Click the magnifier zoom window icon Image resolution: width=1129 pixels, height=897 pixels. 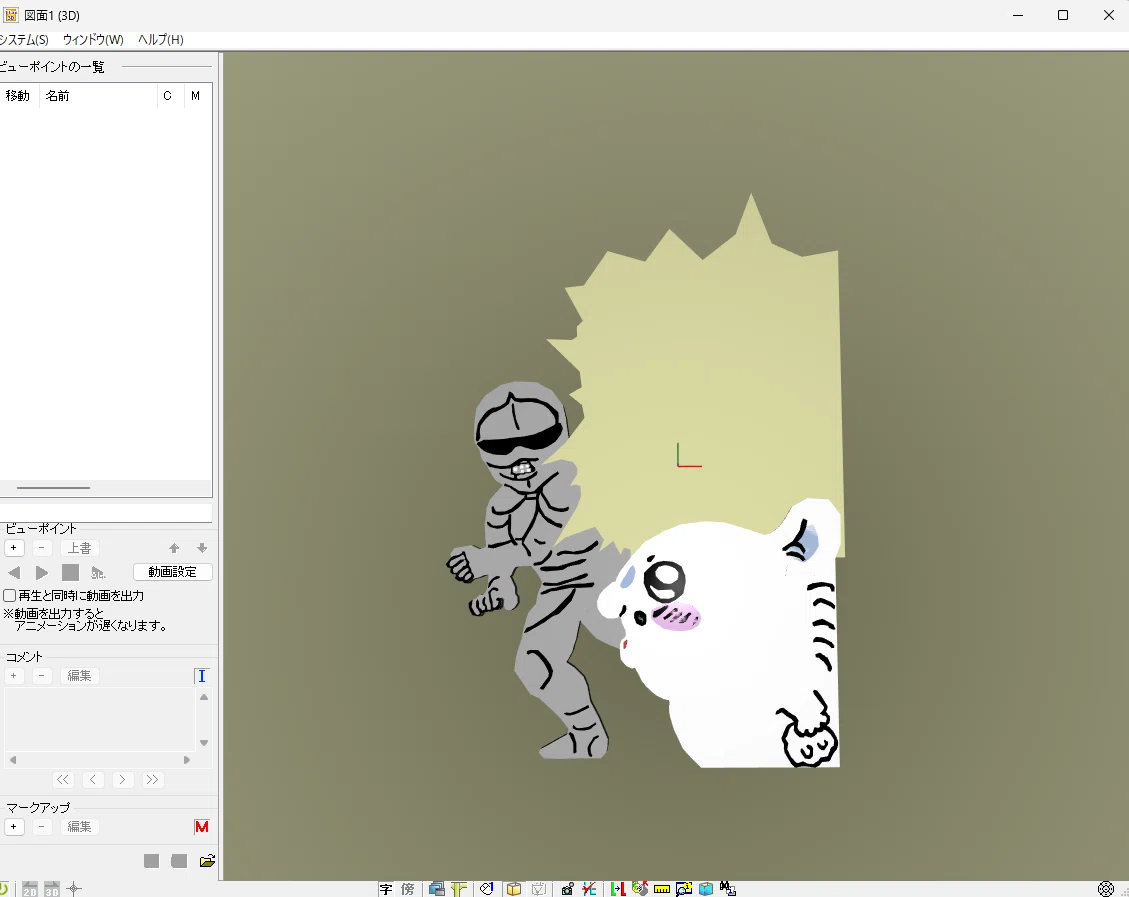[x=684, y=889]
